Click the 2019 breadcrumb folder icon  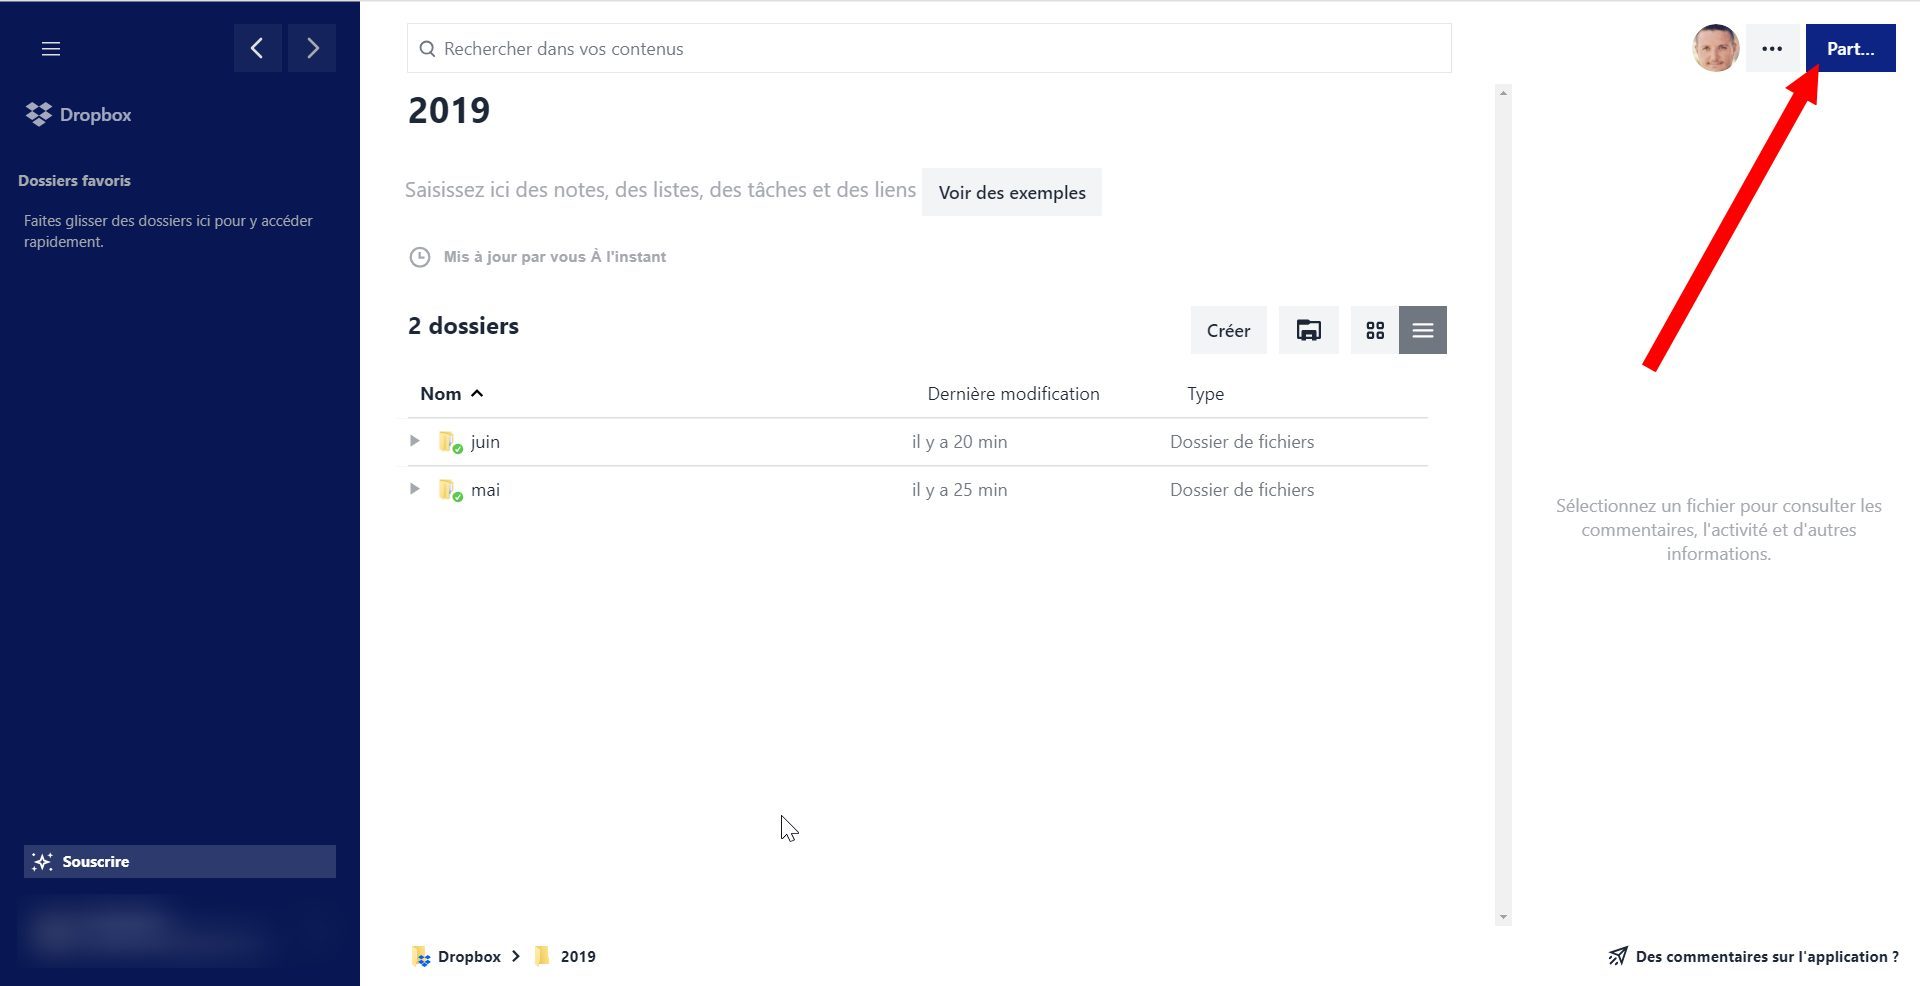click(x=542, y=956)
